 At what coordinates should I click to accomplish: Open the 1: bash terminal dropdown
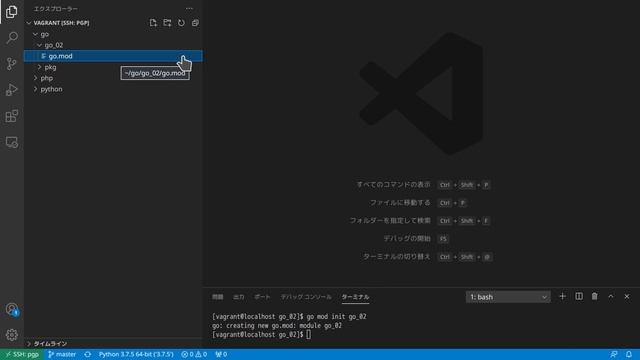508,297
